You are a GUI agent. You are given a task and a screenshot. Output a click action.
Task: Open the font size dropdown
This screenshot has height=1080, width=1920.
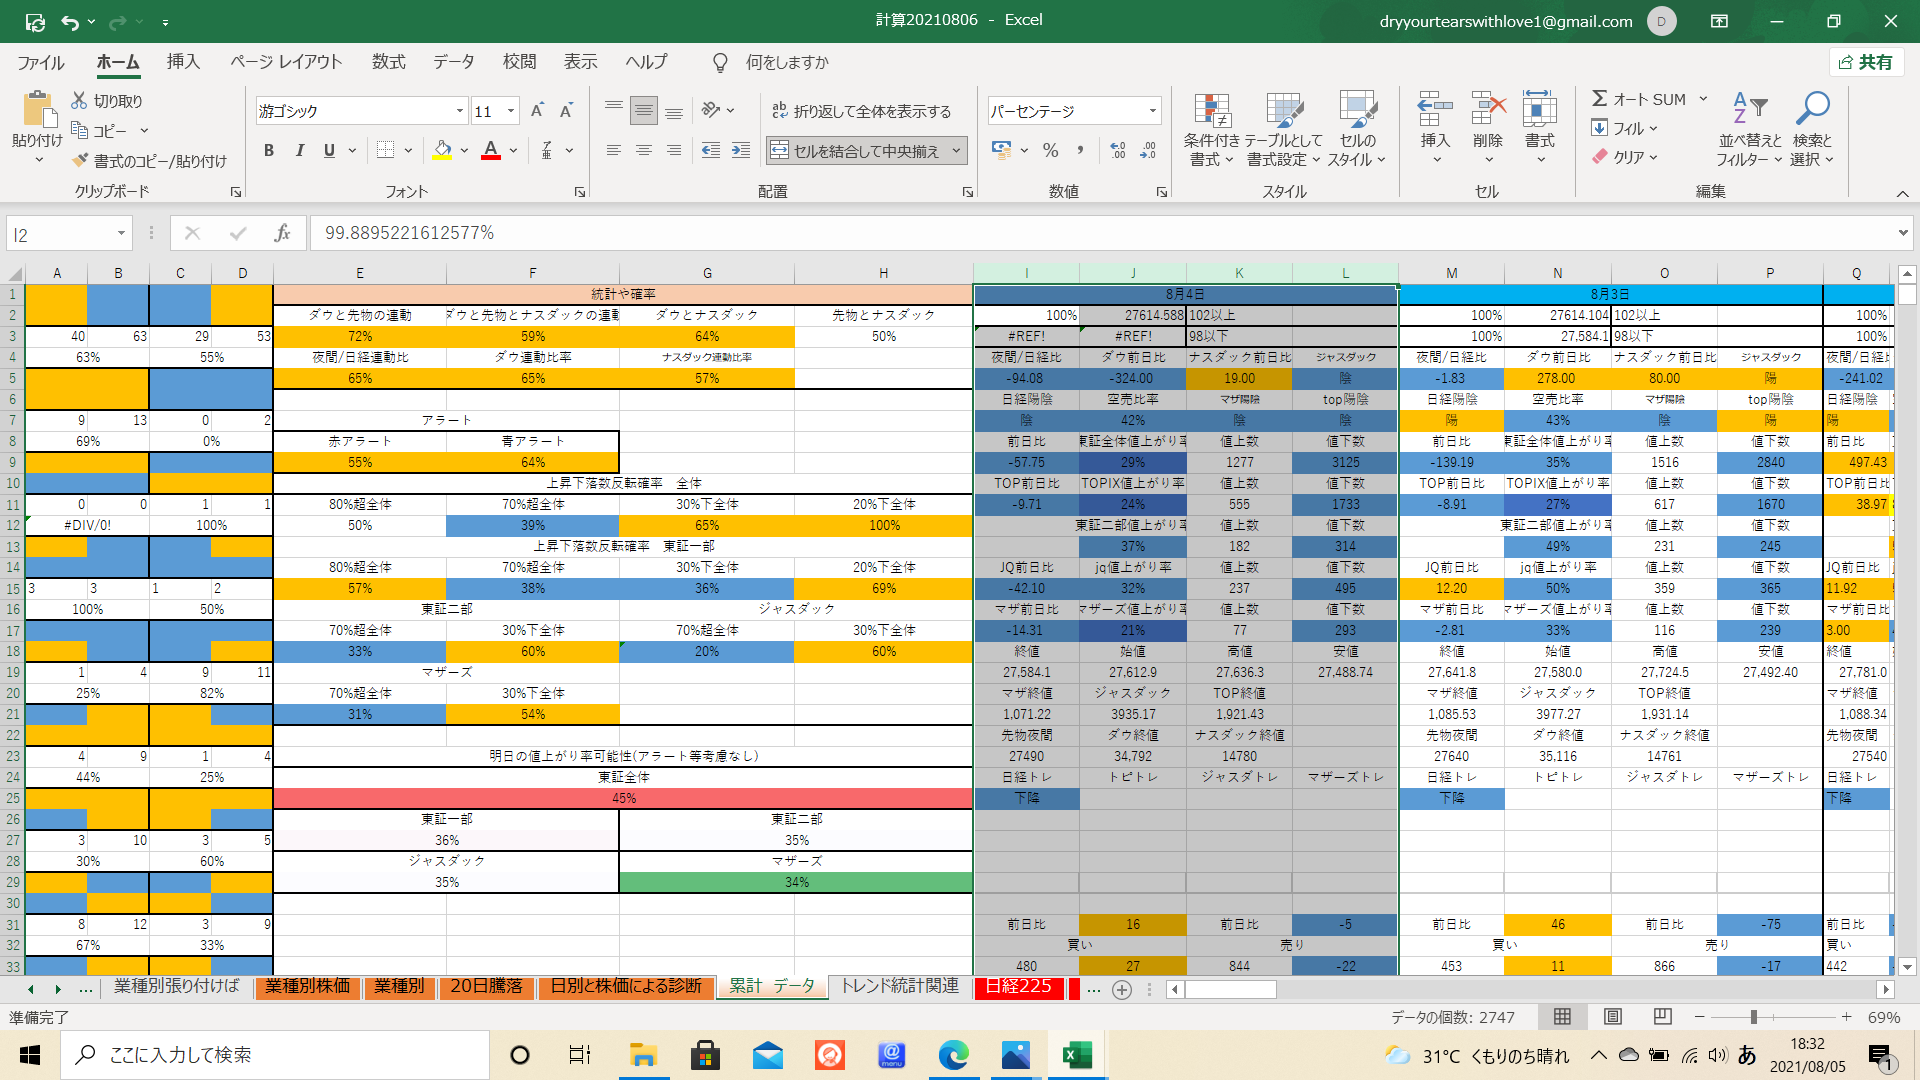[511, 111]
